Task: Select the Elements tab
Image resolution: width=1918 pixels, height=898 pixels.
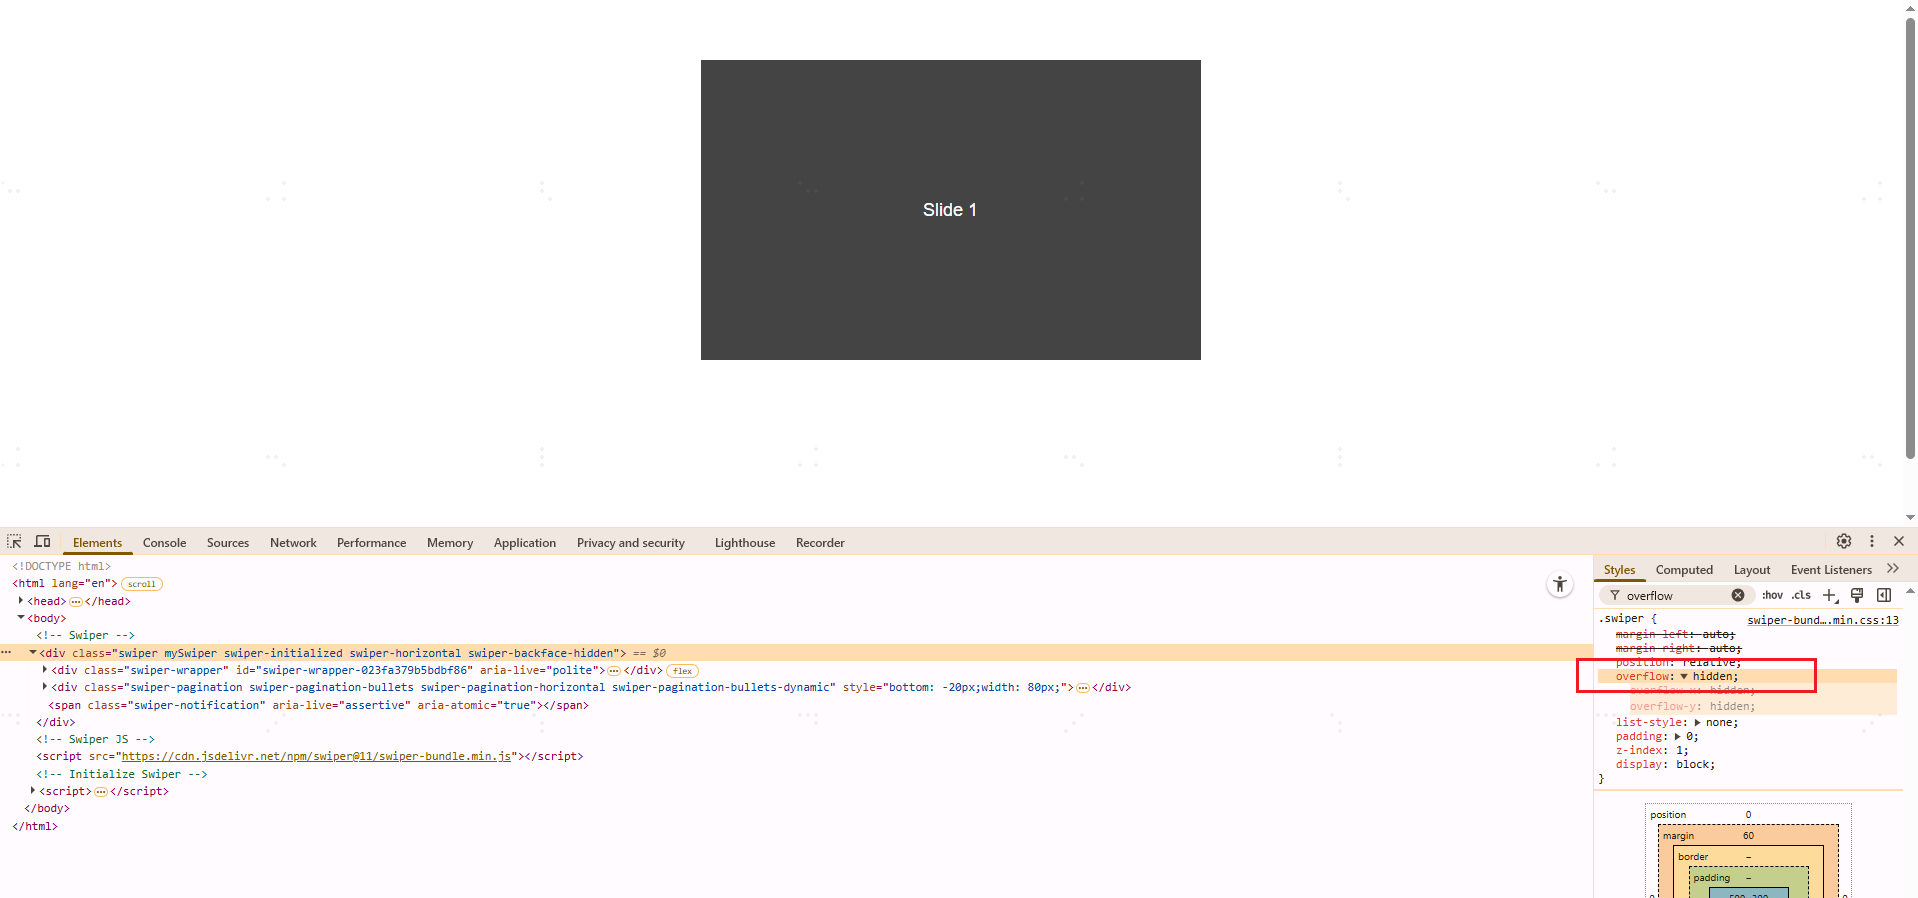Action: [97, 543]
